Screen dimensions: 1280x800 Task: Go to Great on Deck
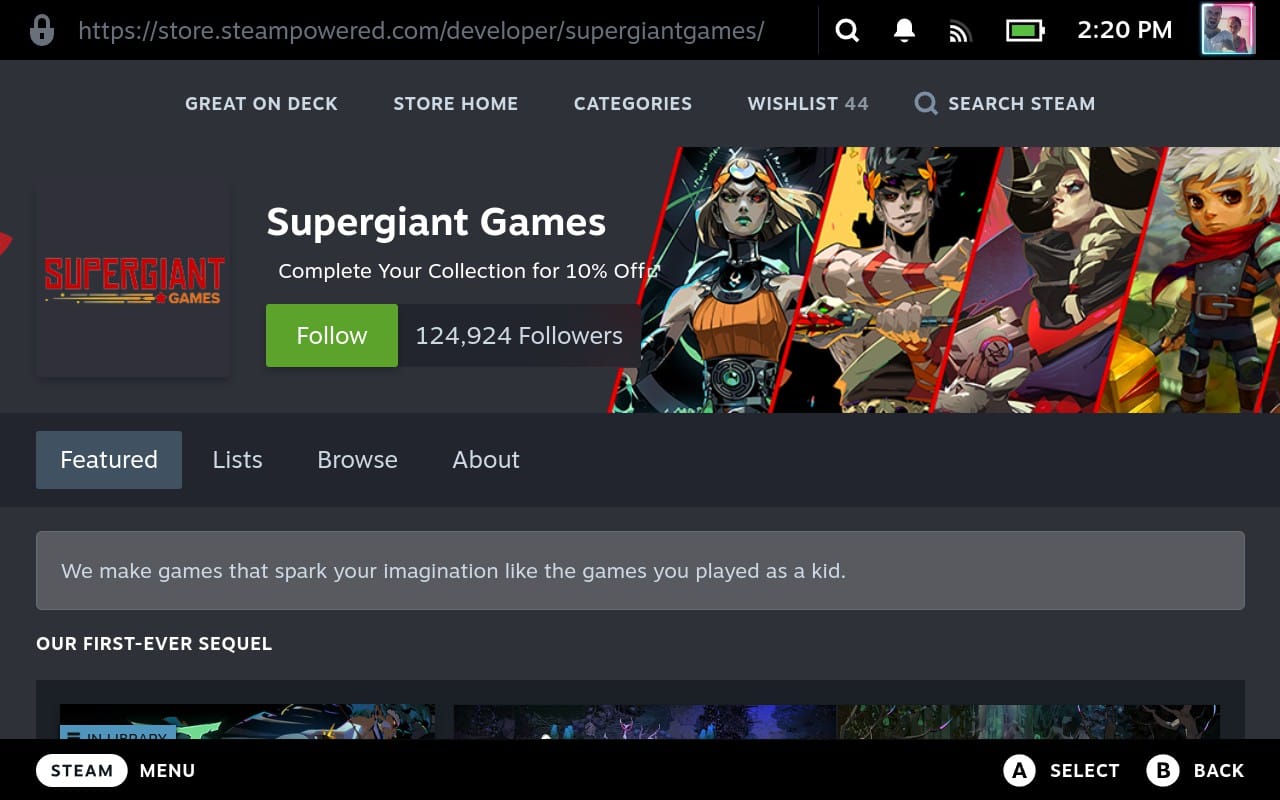261,103
